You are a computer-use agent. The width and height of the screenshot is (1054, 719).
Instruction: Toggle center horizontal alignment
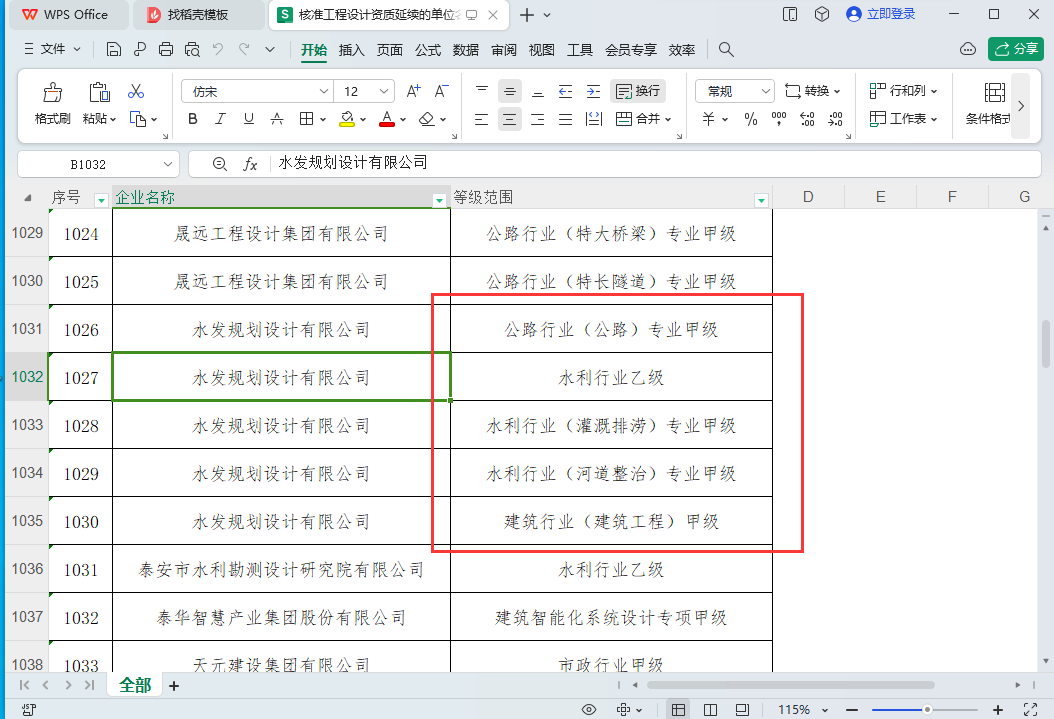pos(509,118)
